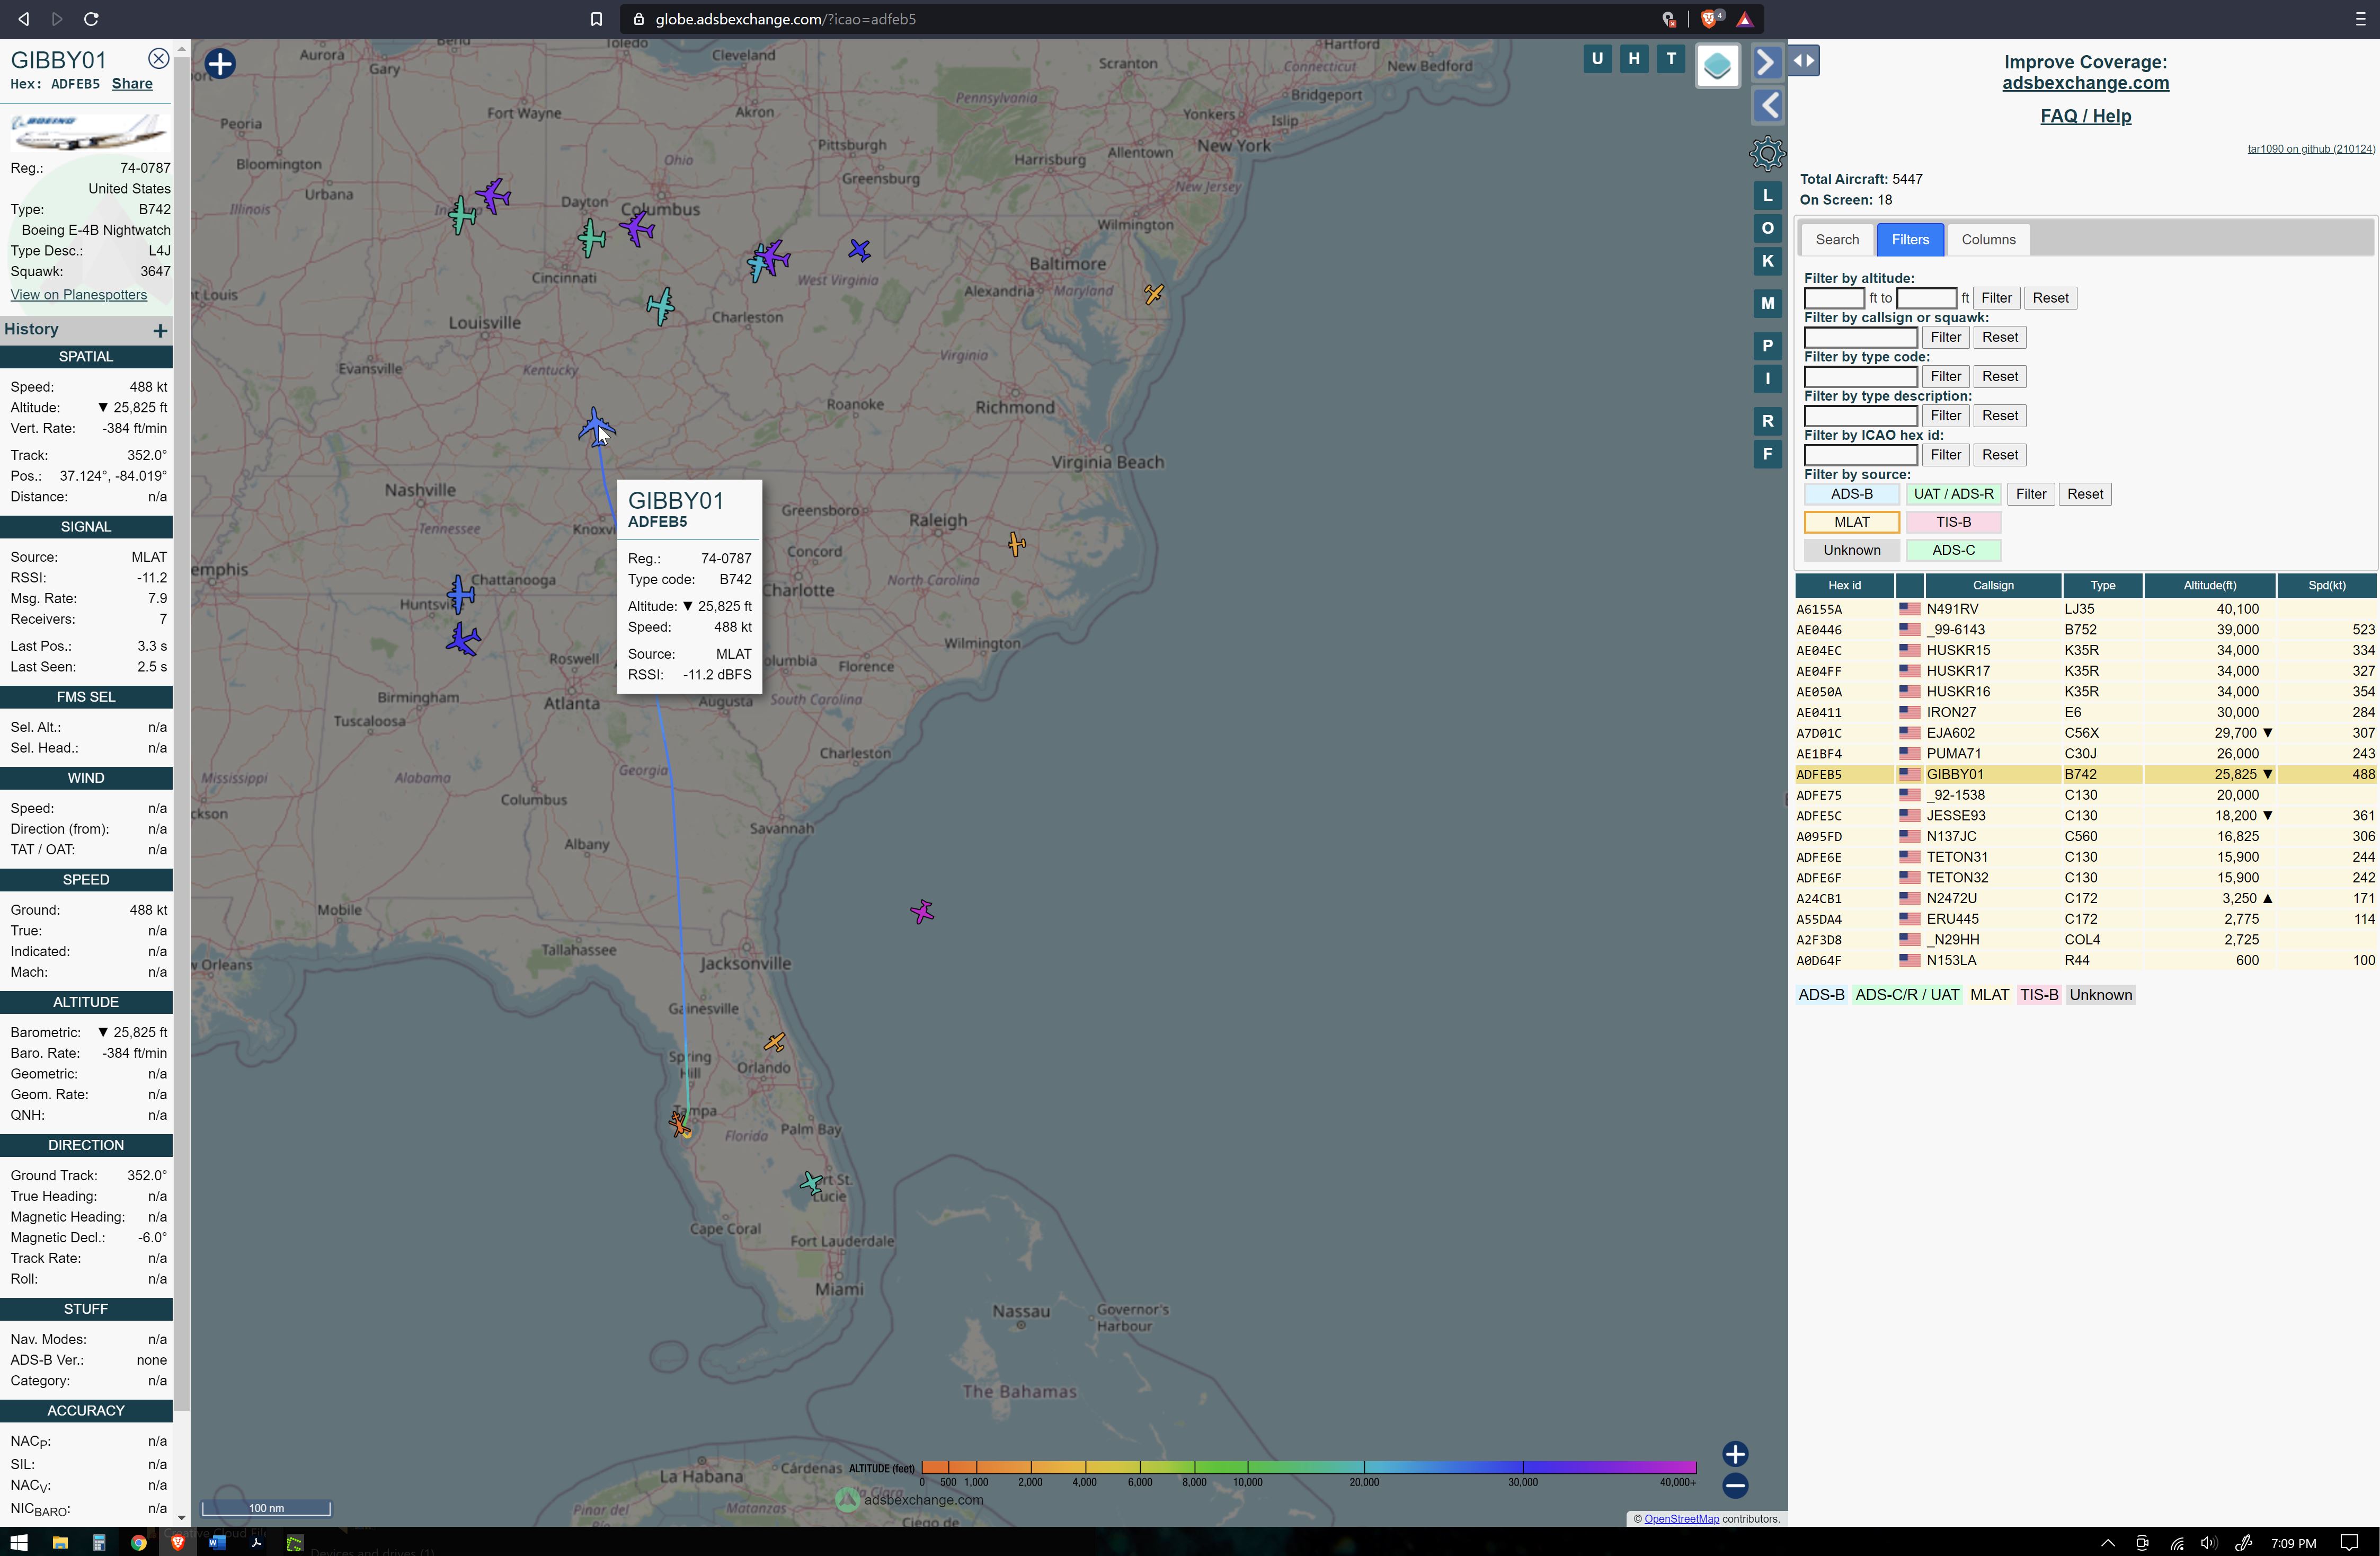Click the plus icon at map top-left

[220, 64]
